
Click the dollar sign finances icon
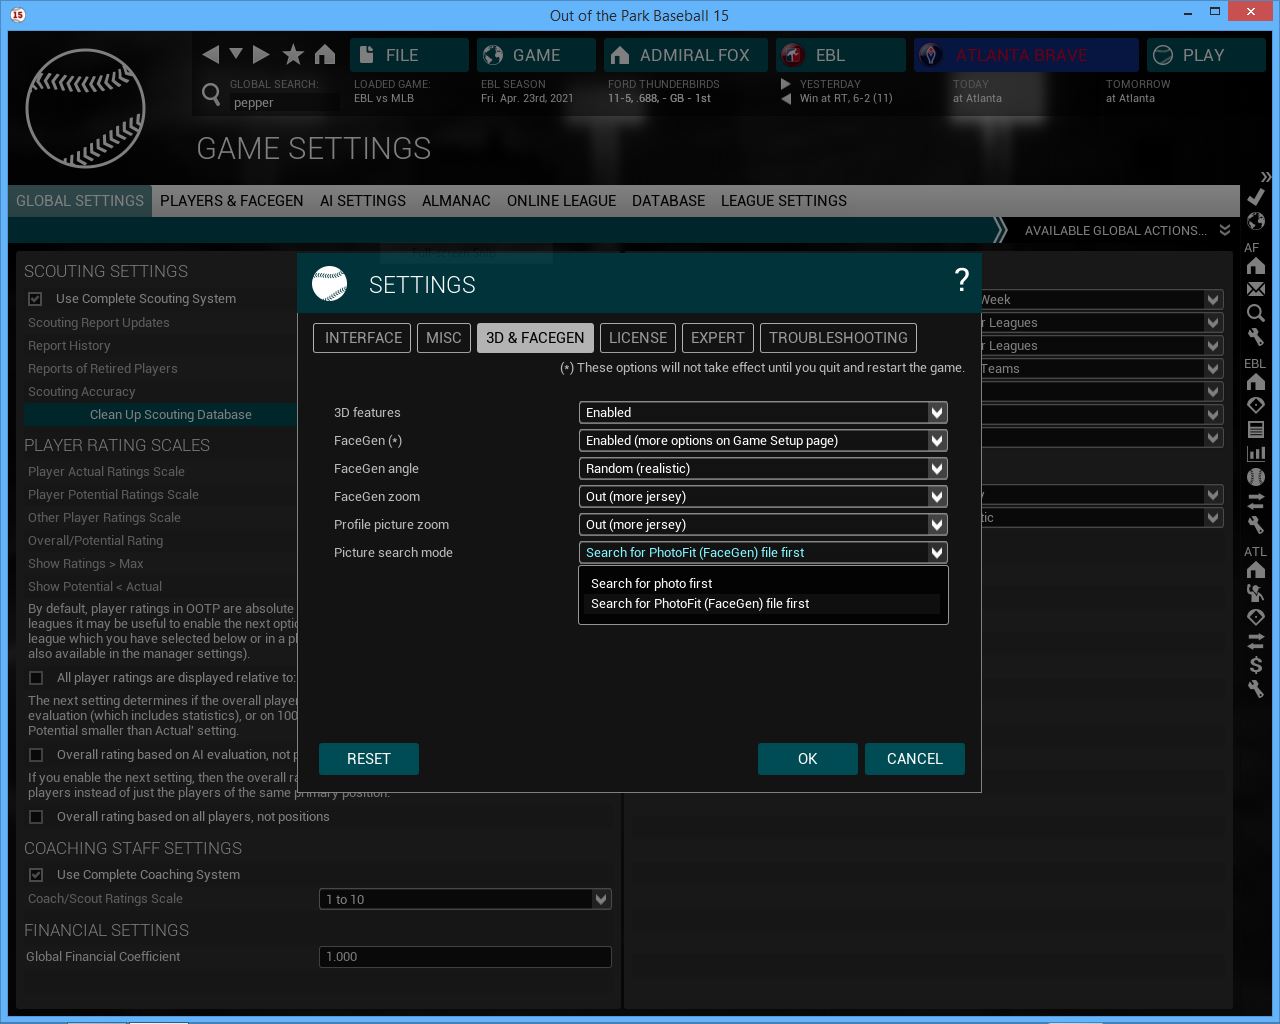(1256, 665)
